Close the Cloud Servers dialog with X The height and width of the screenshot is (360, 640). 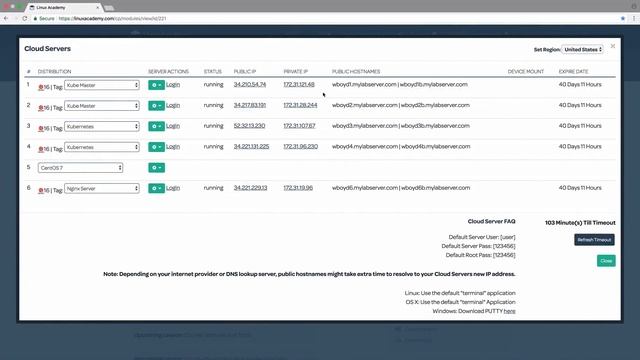click(613, 46)
